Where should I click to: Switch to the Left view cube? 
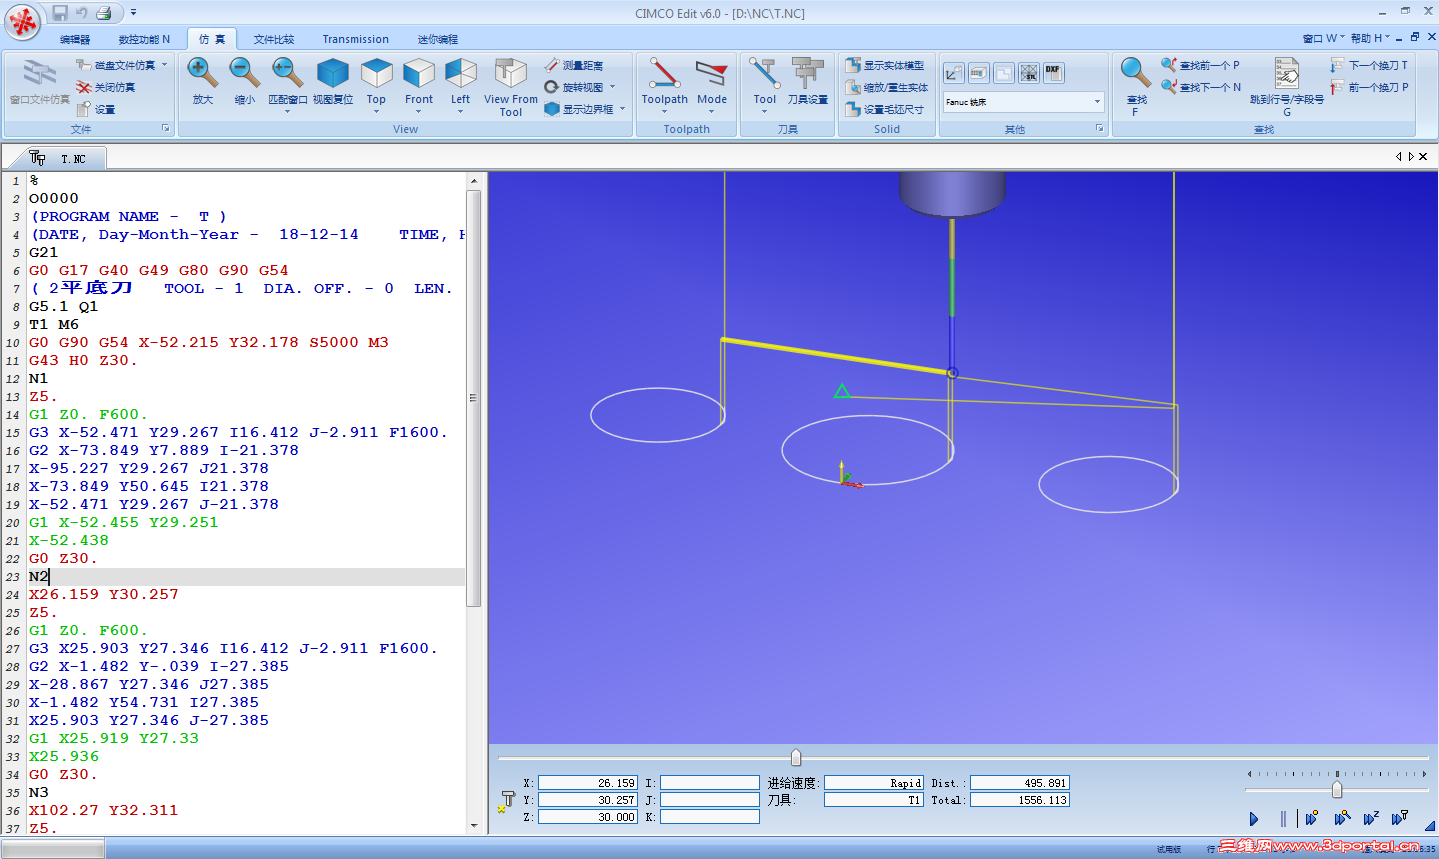pos(460,82)
